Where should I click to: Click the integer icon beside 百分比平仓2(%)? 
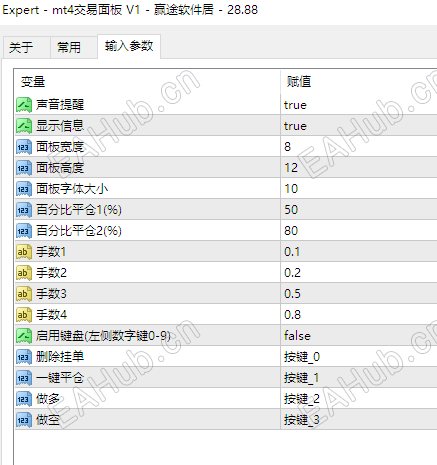24,231
